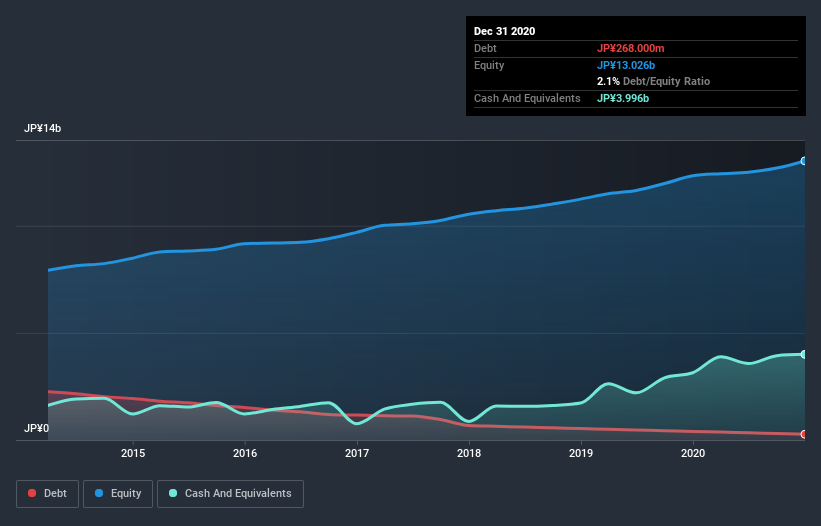Click the Dec 31 2020 tooltip date
The height and width of the screenshot is (526, 821).
click(504, 31)
